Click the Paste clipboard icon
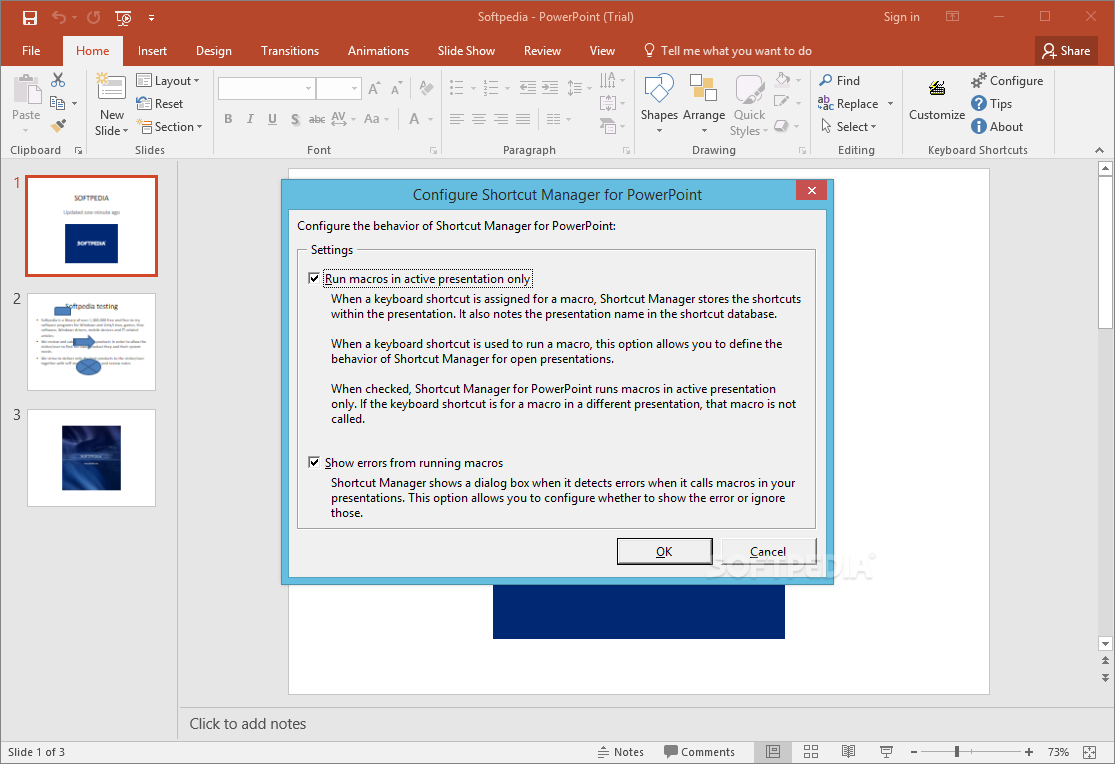The height and width of the screenshot is (764, 1115). pyautogui.click(x=27, y=90)
